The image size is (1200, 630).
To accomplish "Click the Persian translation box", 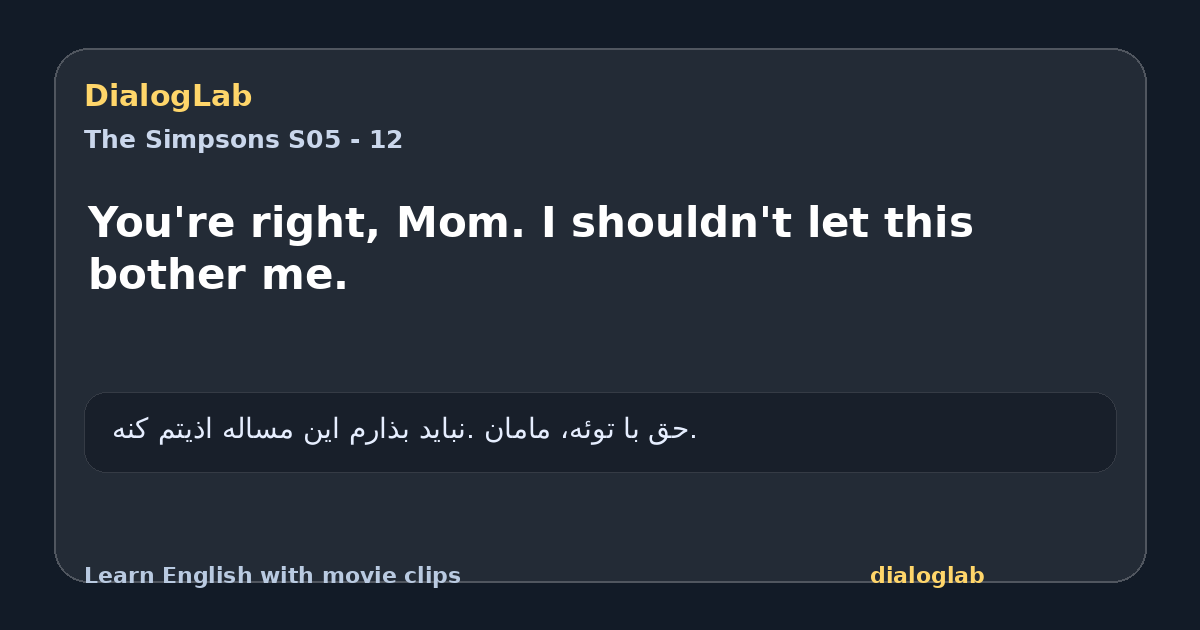I will [x=600, y=432].
